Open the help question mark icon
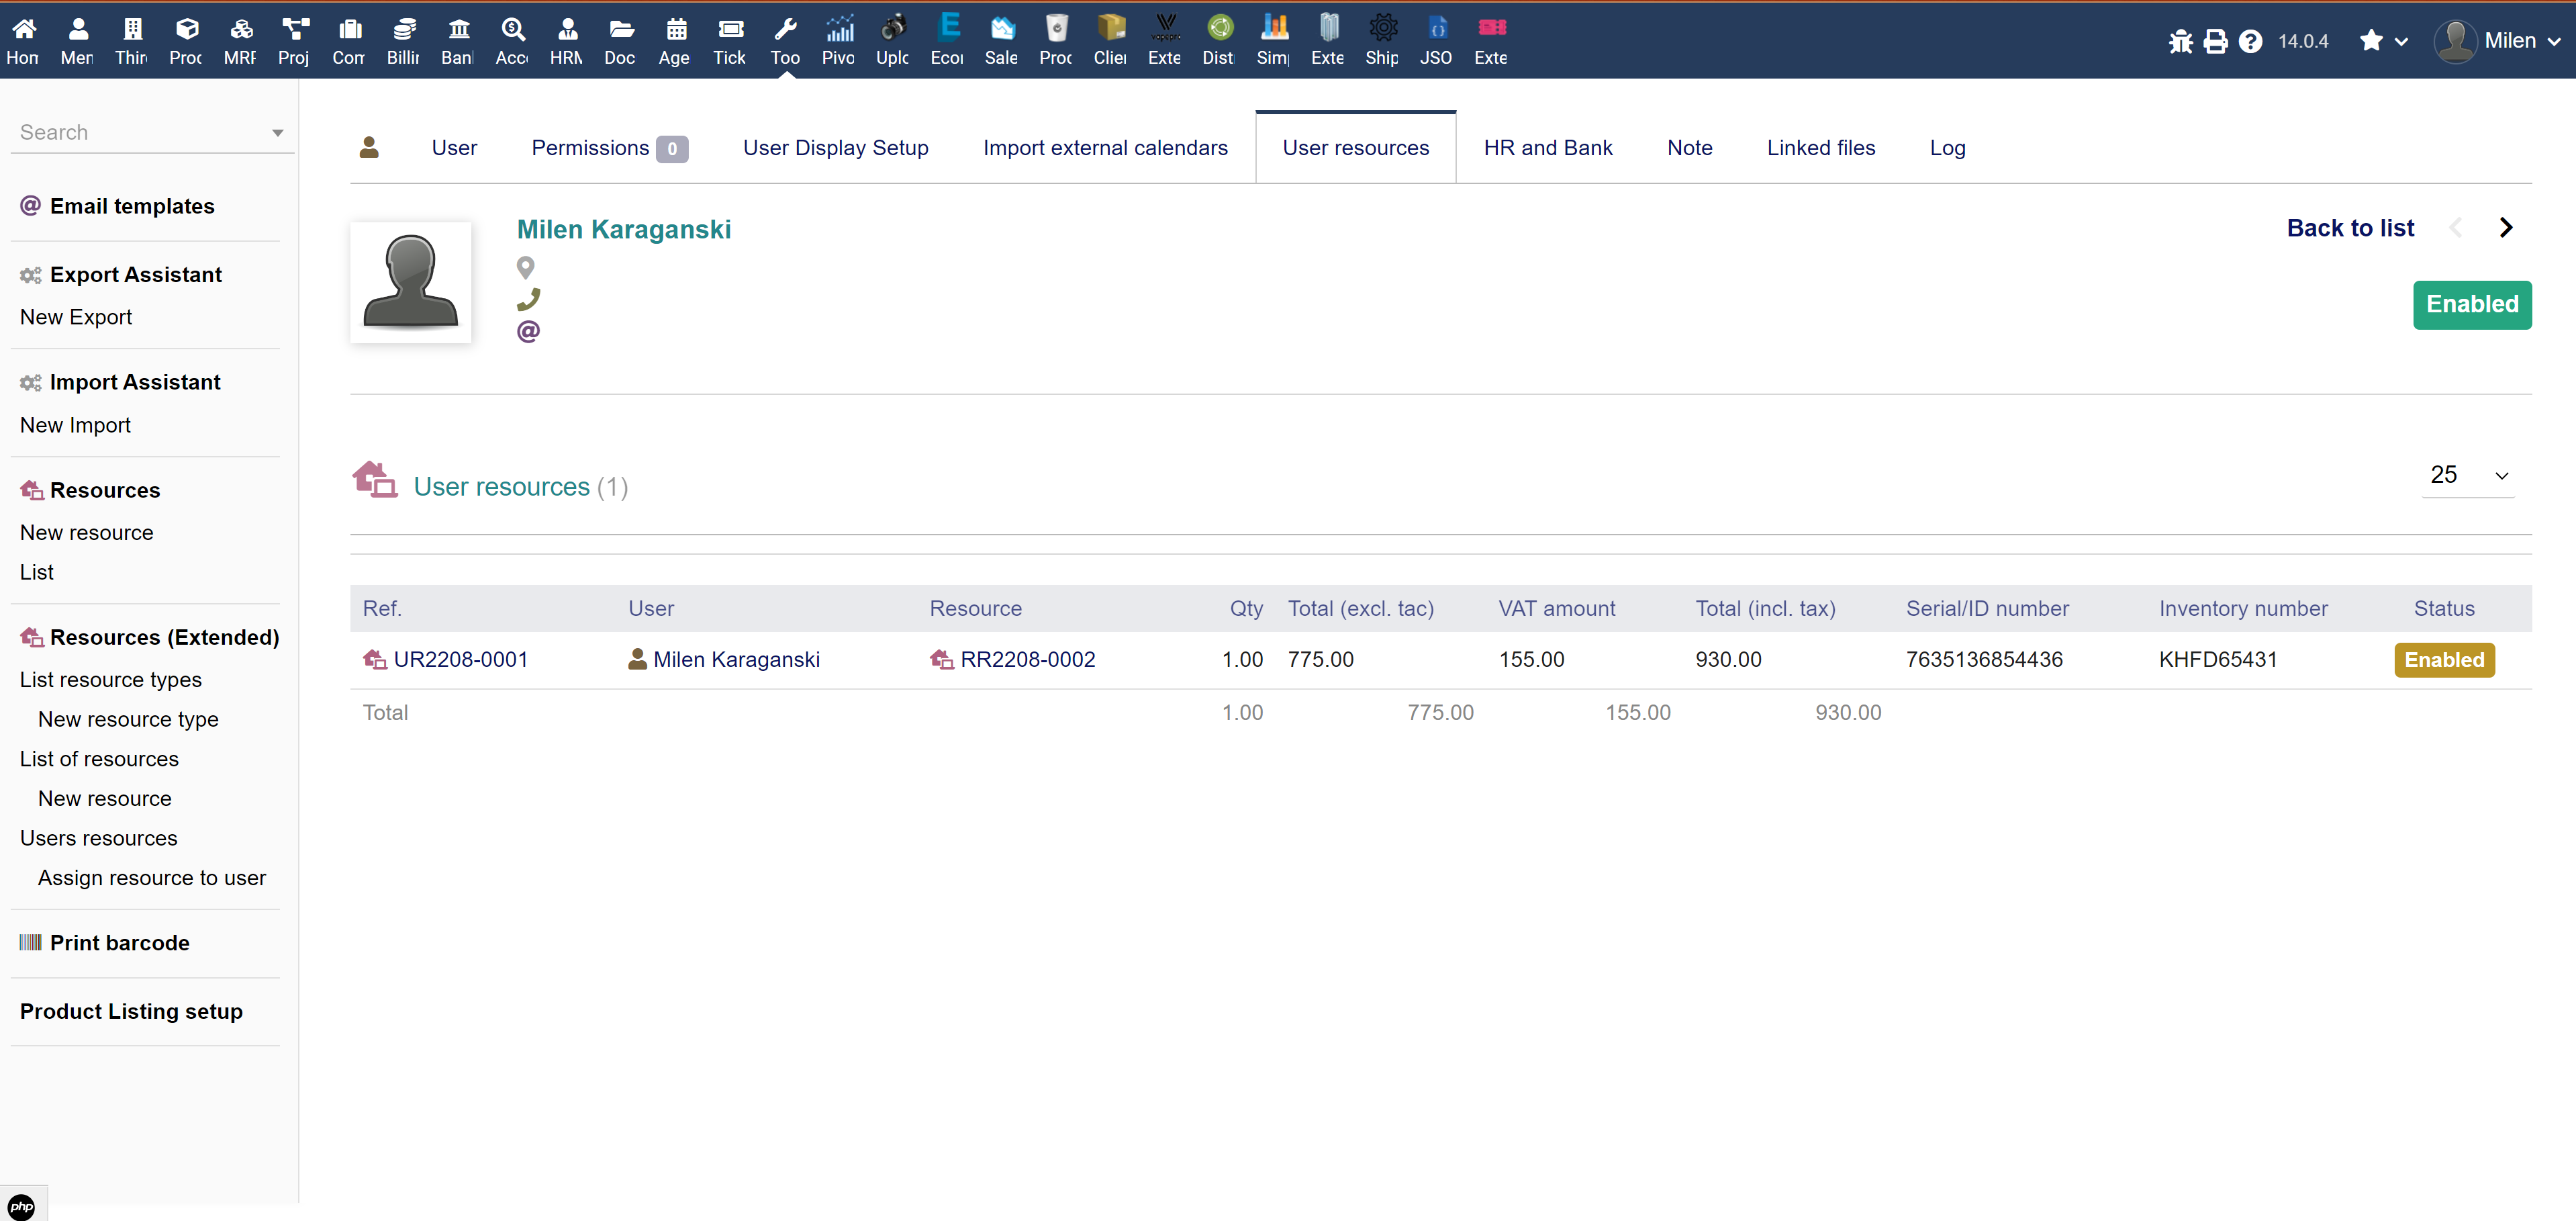Viewport: 2576px width, 1221px height. point(2250,41)
